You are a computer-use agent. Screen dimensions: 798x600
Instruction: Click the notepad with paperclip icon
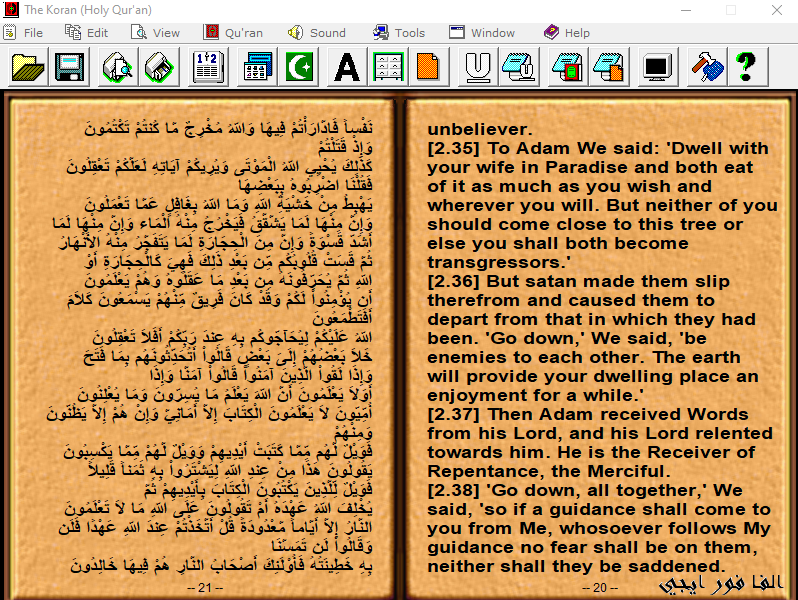click(x=519, y=67)
